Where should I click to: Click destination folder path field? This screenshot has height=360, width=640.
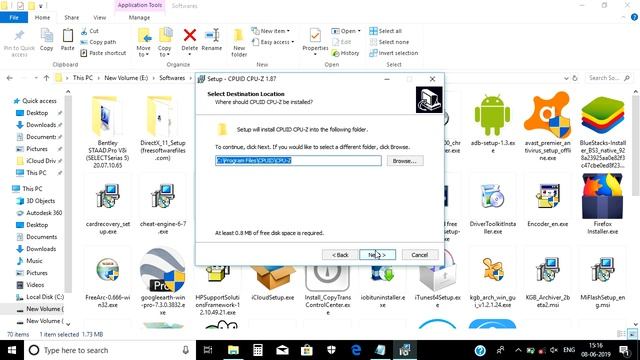[298, 160]
